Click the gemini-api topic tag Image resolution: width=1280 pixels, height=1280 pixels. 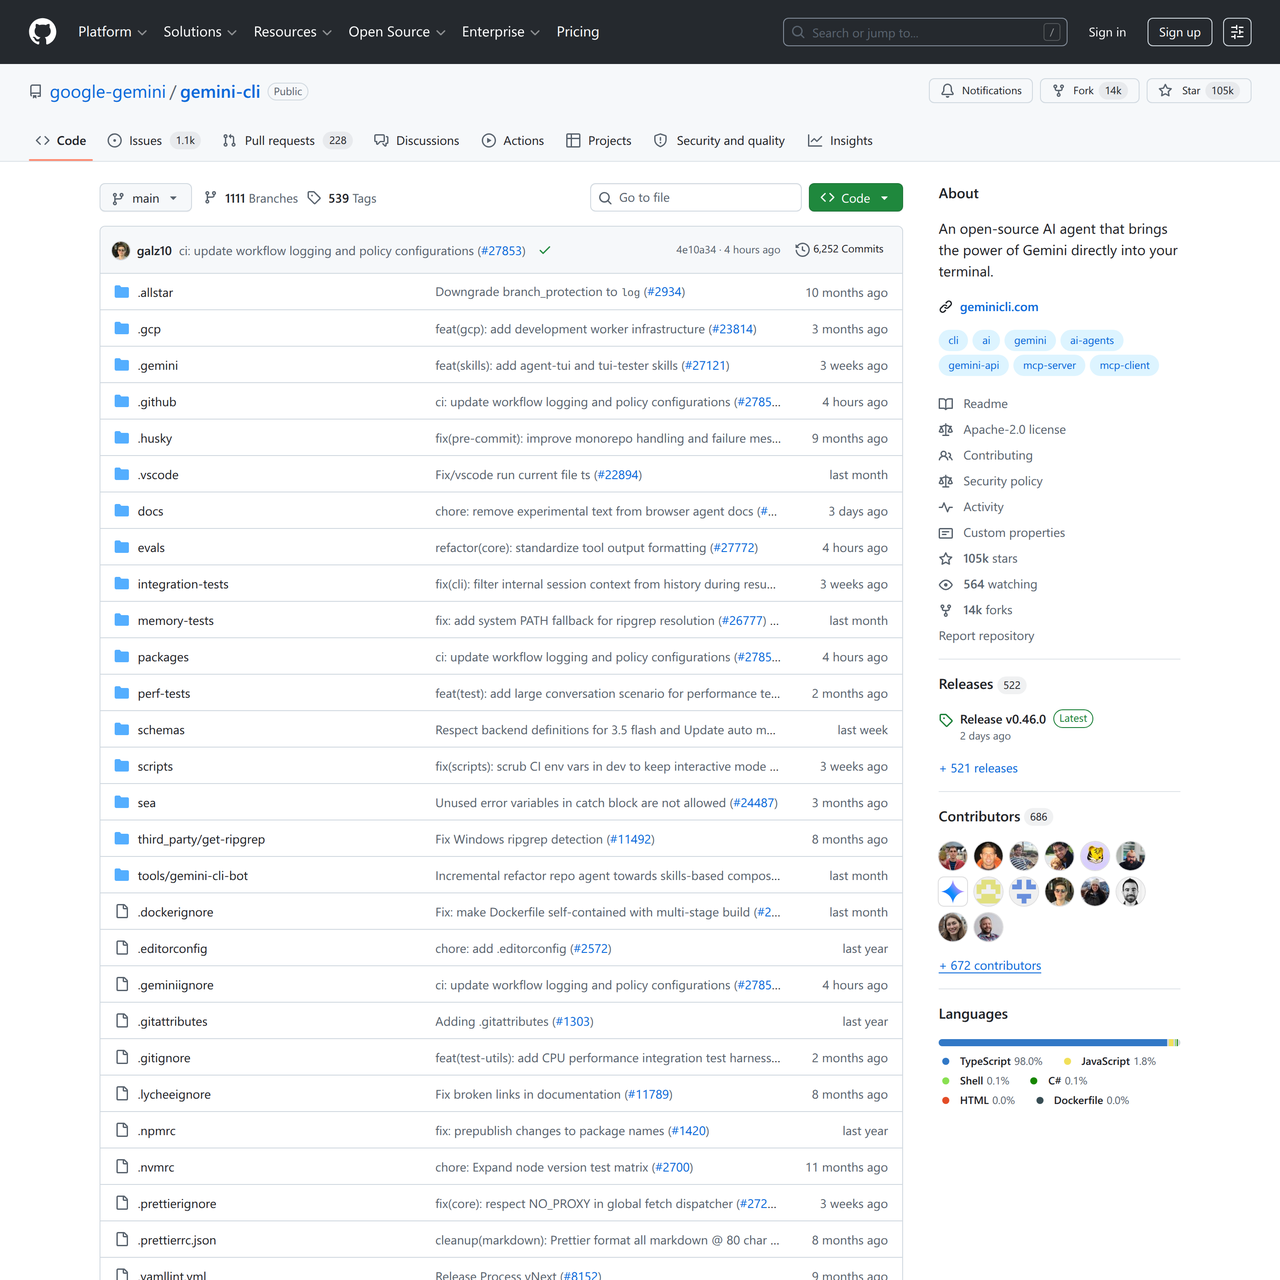click(x=974, y=365)
